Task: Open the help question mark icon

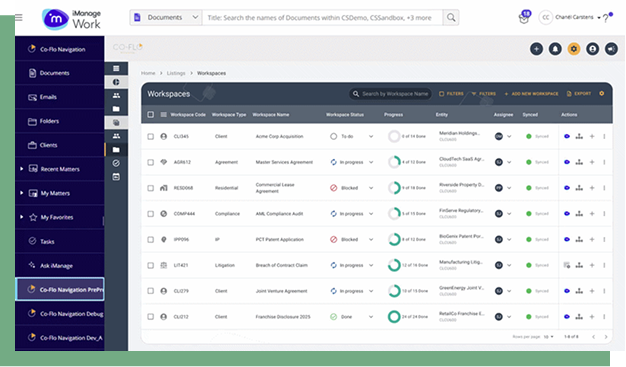Action: (606, 18)
